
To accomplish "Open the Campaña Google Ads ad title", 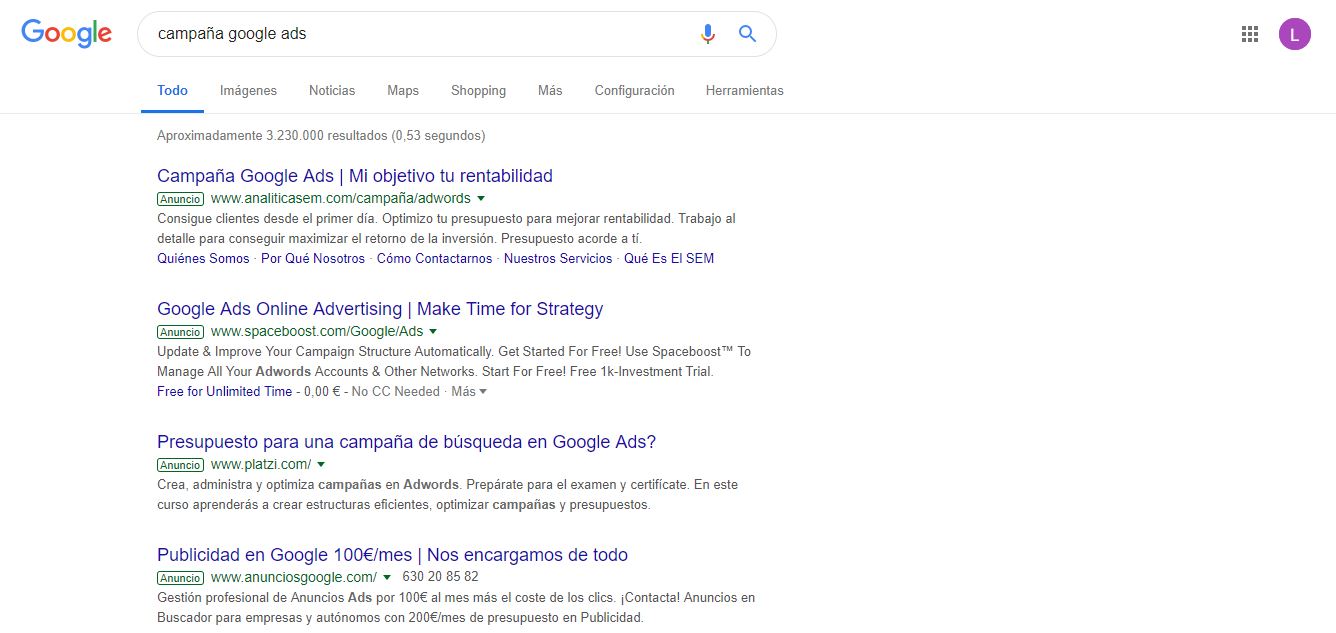I will (355, 176).
